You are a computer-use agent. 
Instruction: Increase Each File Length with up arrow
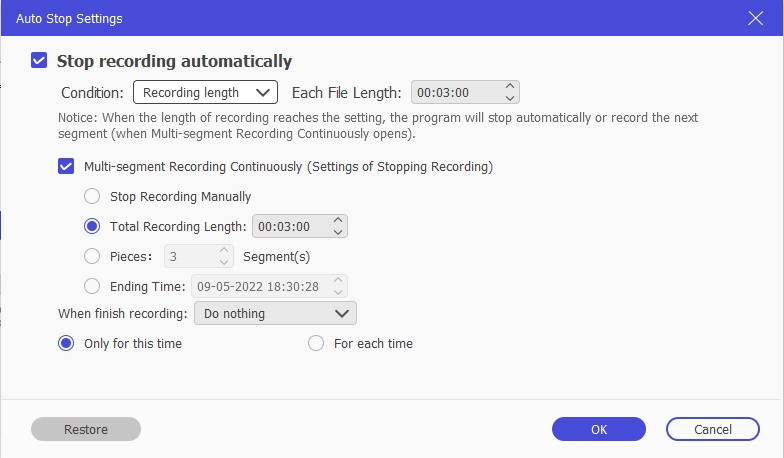pos(510,86)
